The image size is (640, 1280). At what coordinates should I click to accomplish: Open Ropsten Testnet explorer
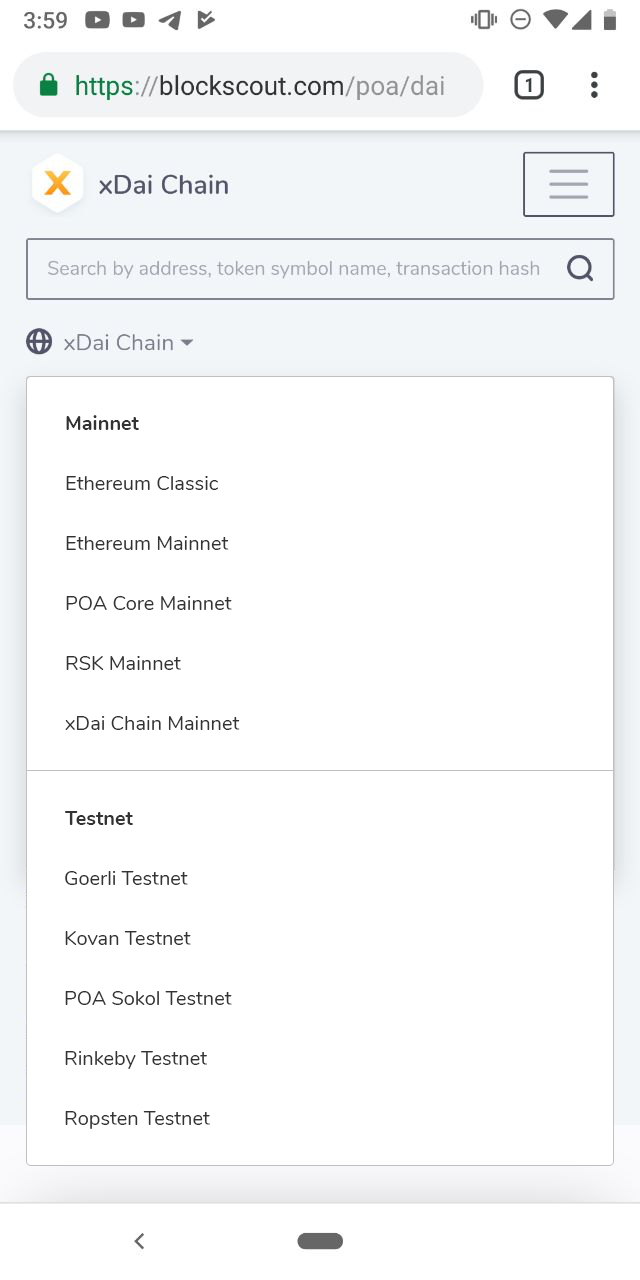click(136, 1118)
